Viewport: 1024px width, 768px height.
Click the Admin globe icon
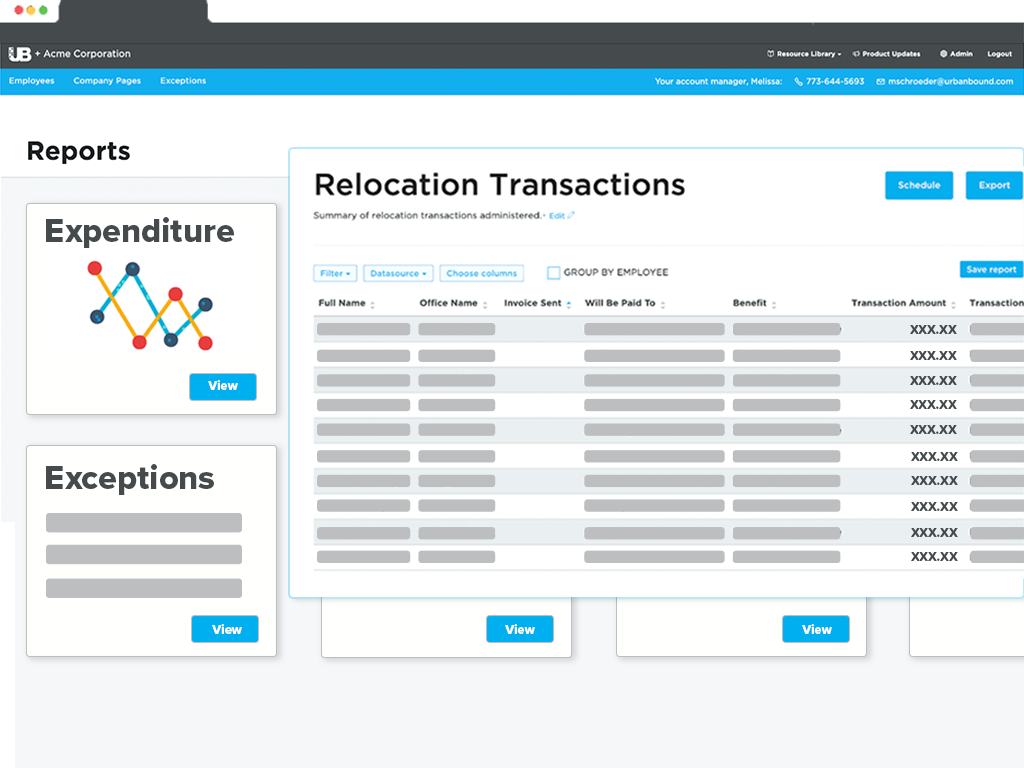(943, 54)
